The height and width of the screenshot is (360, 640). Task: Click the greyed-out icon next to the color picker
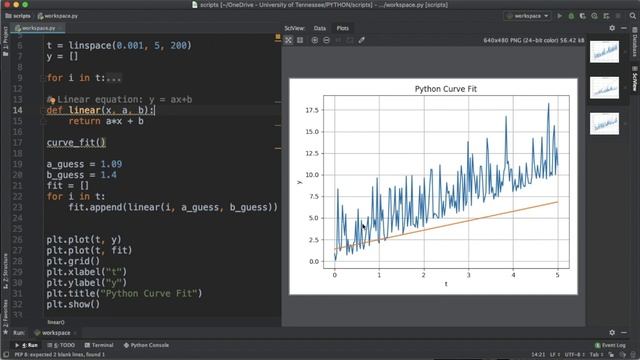[350, 40]
